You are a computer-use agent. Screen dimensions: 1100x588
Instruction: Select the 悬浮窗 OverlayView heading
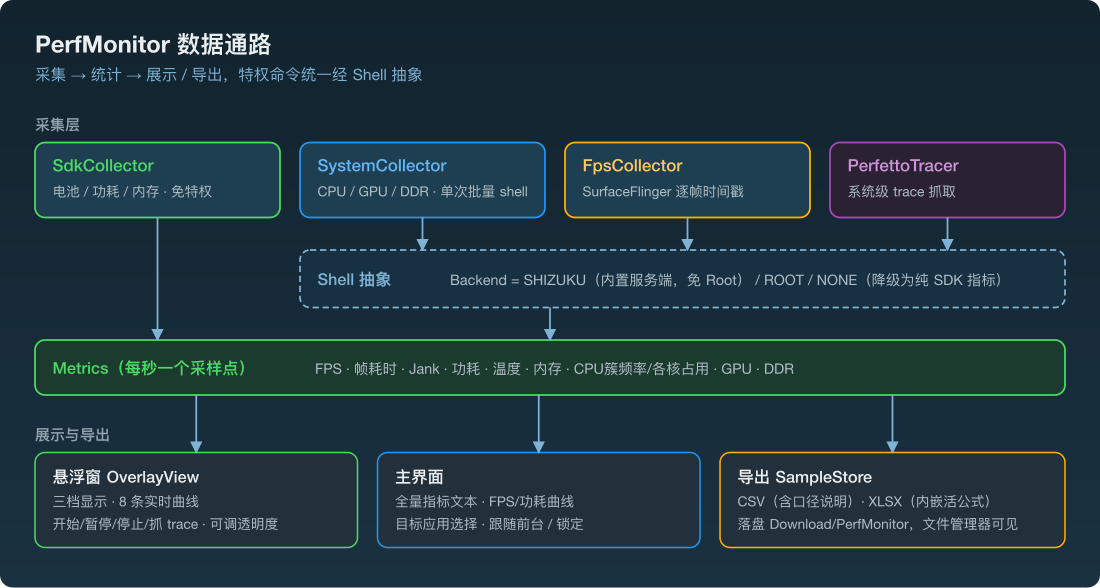coord(126,477)
